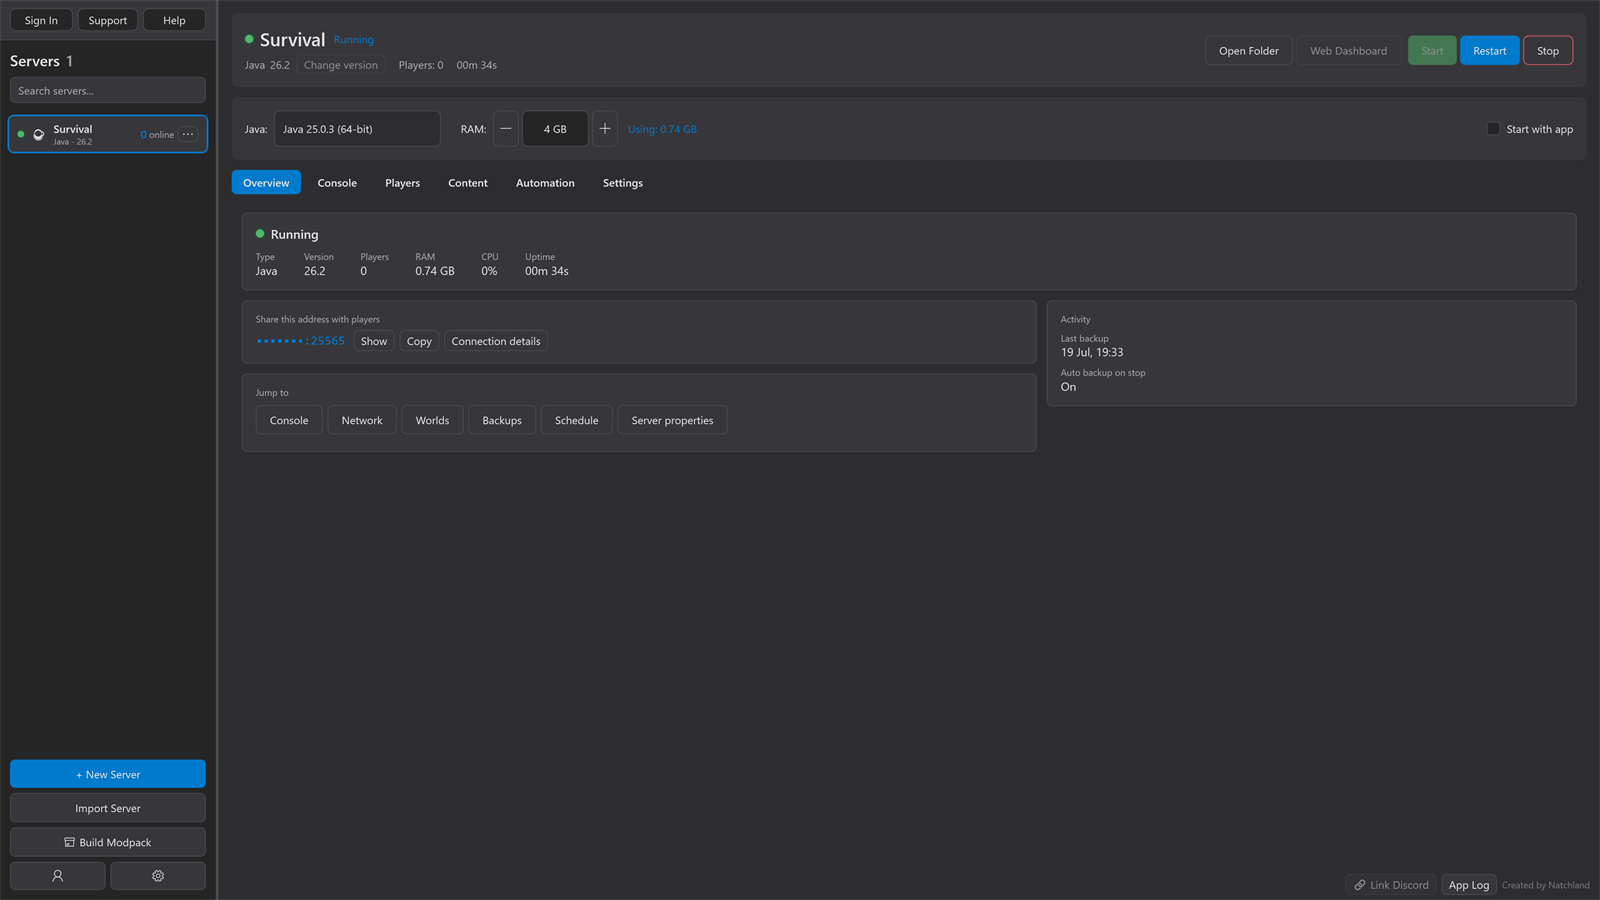Screen dimensions: 1600x900
Task: Enable the Start with app checkbox
Action: (1493, 129)
